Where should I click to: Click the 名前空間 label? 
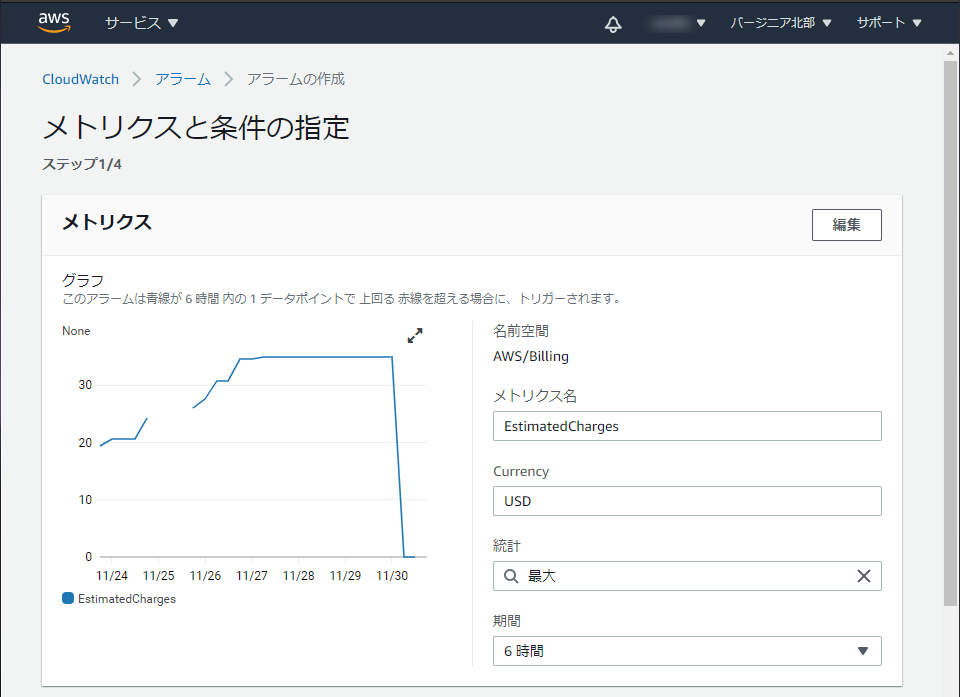520,331
